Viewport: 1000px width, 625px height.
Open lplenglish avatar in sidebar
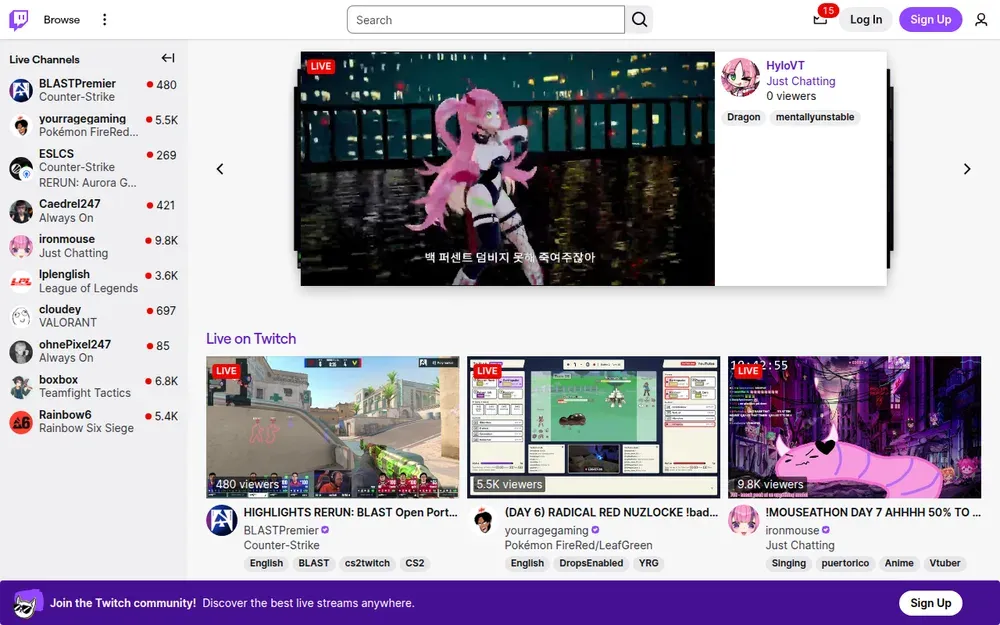click(x=21, y=281)
